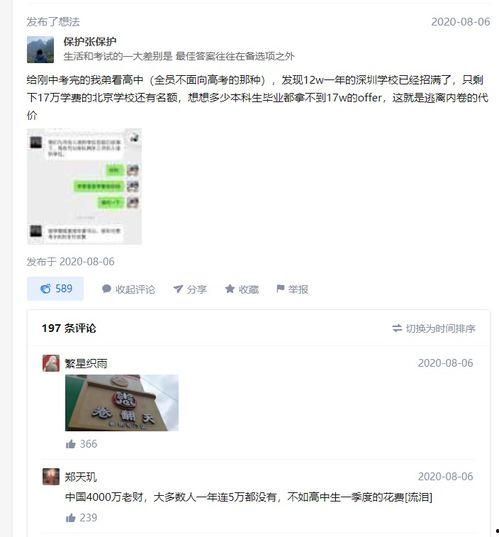Screen dimensions: 499x537
Task: Open the commenter name 繁星织雨
Action: pyautogui.click(x=86, y=363)
